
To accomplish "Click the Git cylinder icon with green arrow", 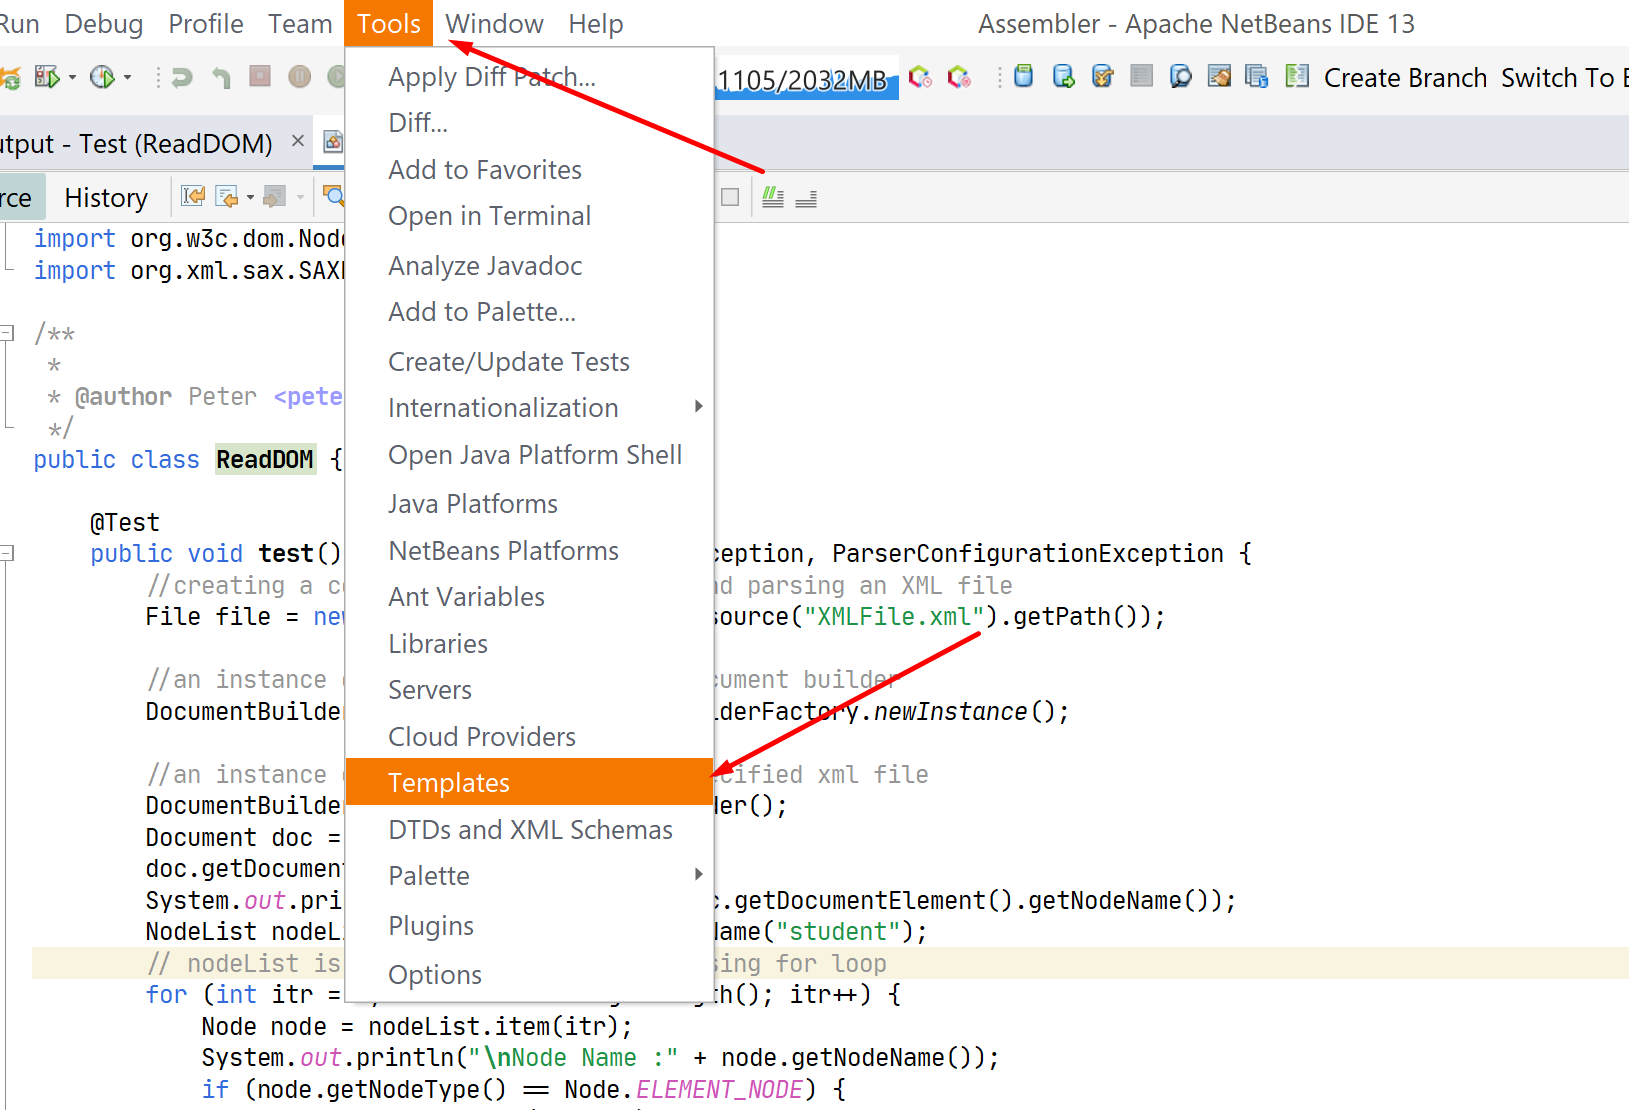I will coord(1063,76).
